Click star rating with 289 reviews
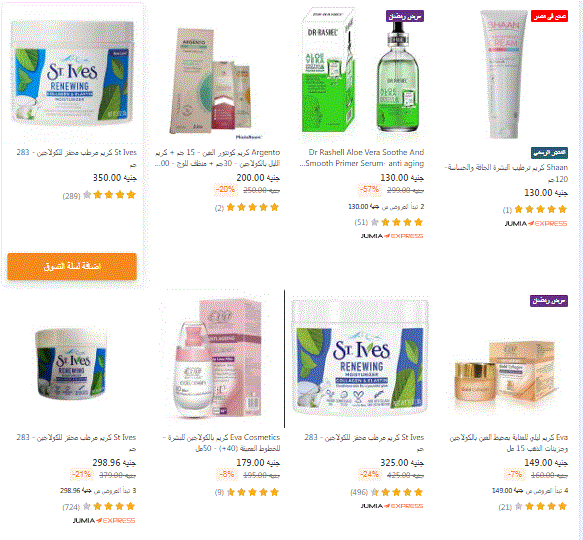The image size is (583, 540). point(109,195)
